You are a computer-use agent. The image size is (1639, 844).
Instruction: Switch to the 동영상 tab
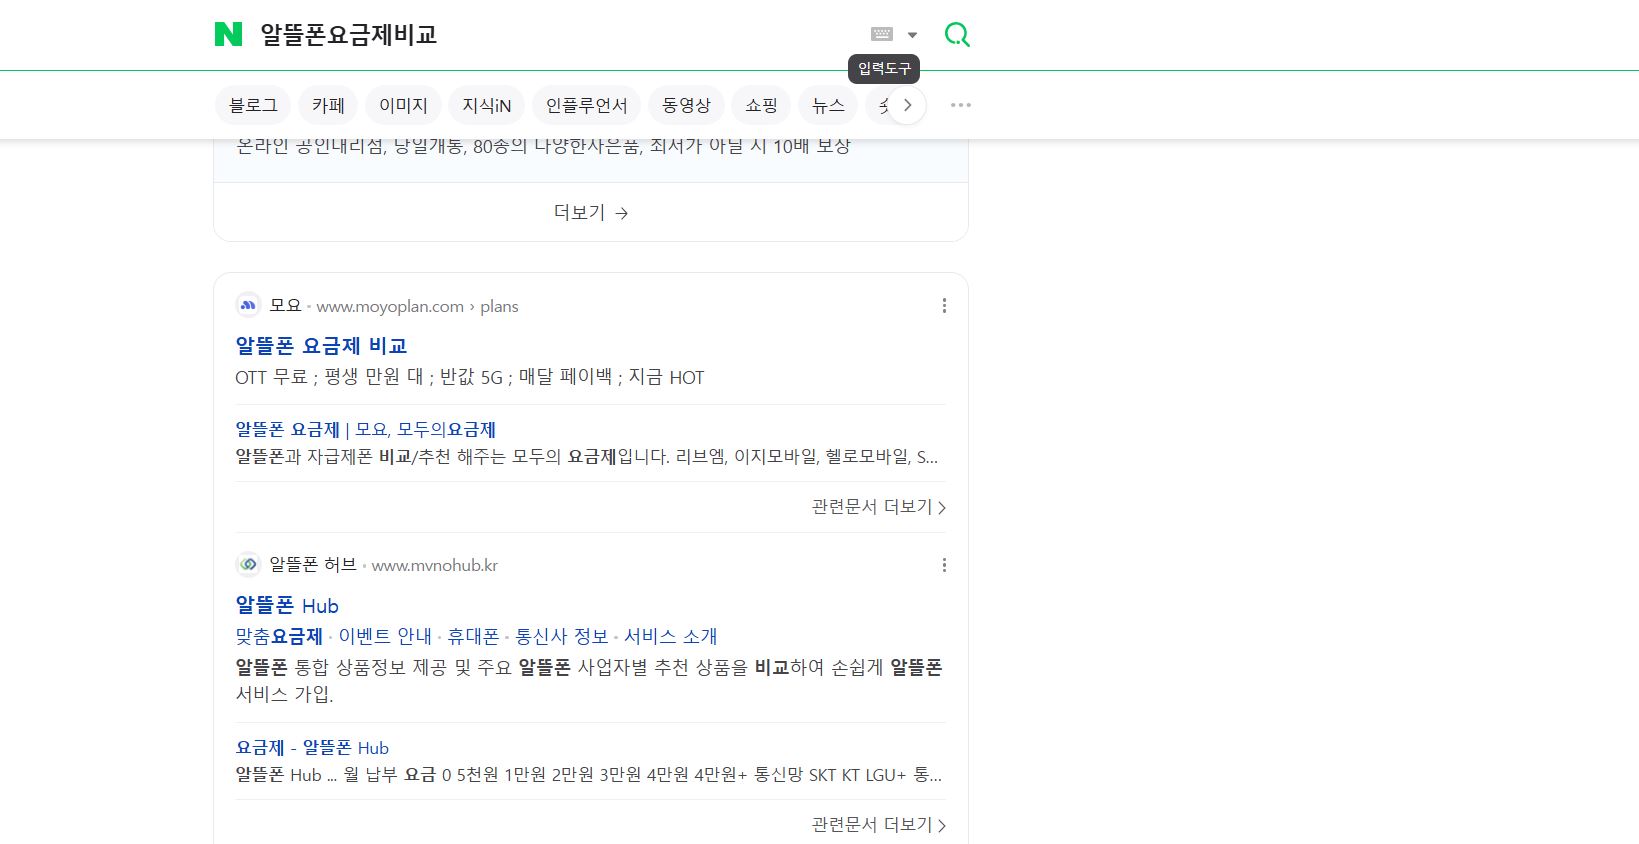click(686, 105)
